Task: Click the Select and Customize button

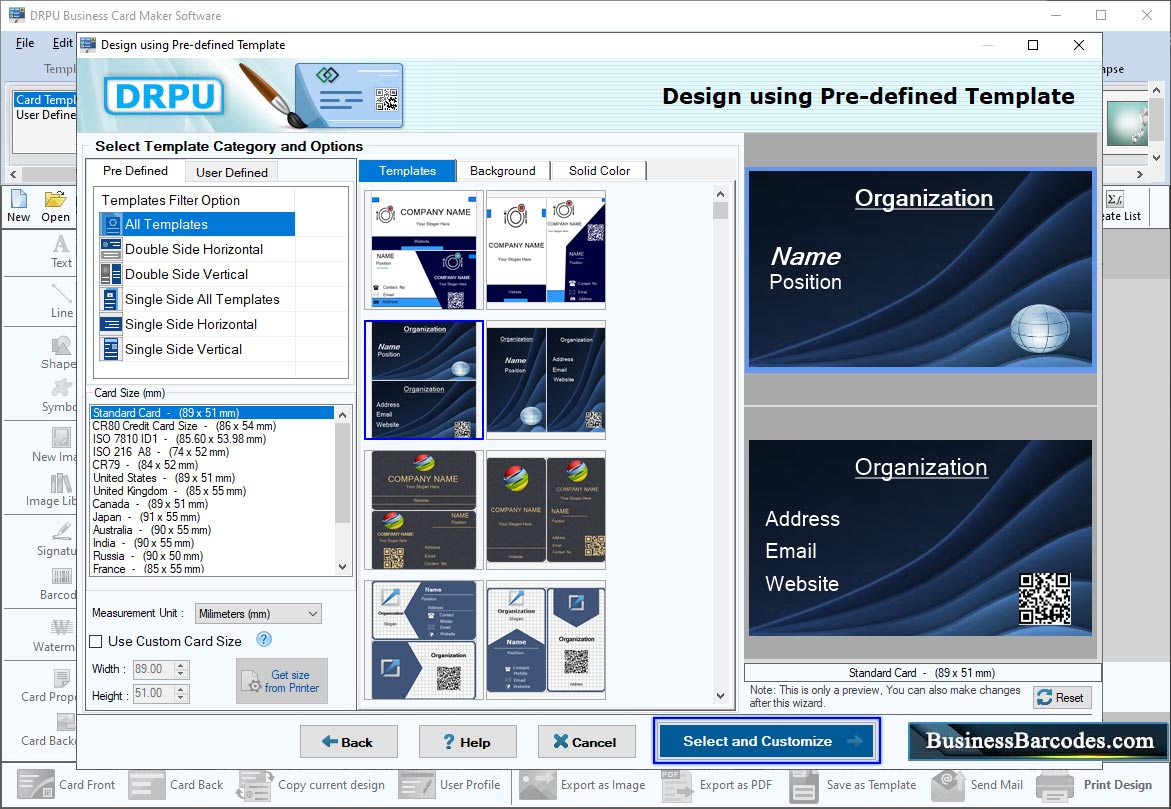Action: tap(767, 741)
